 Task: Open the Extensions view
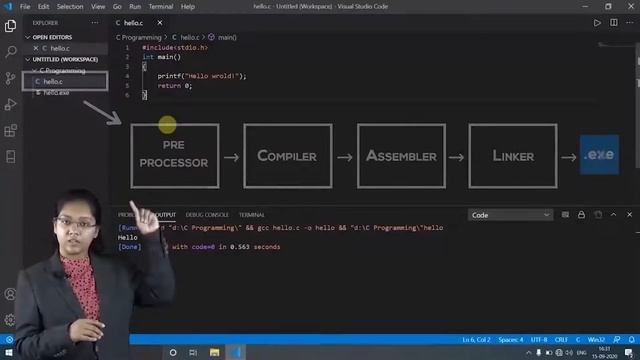11,131
